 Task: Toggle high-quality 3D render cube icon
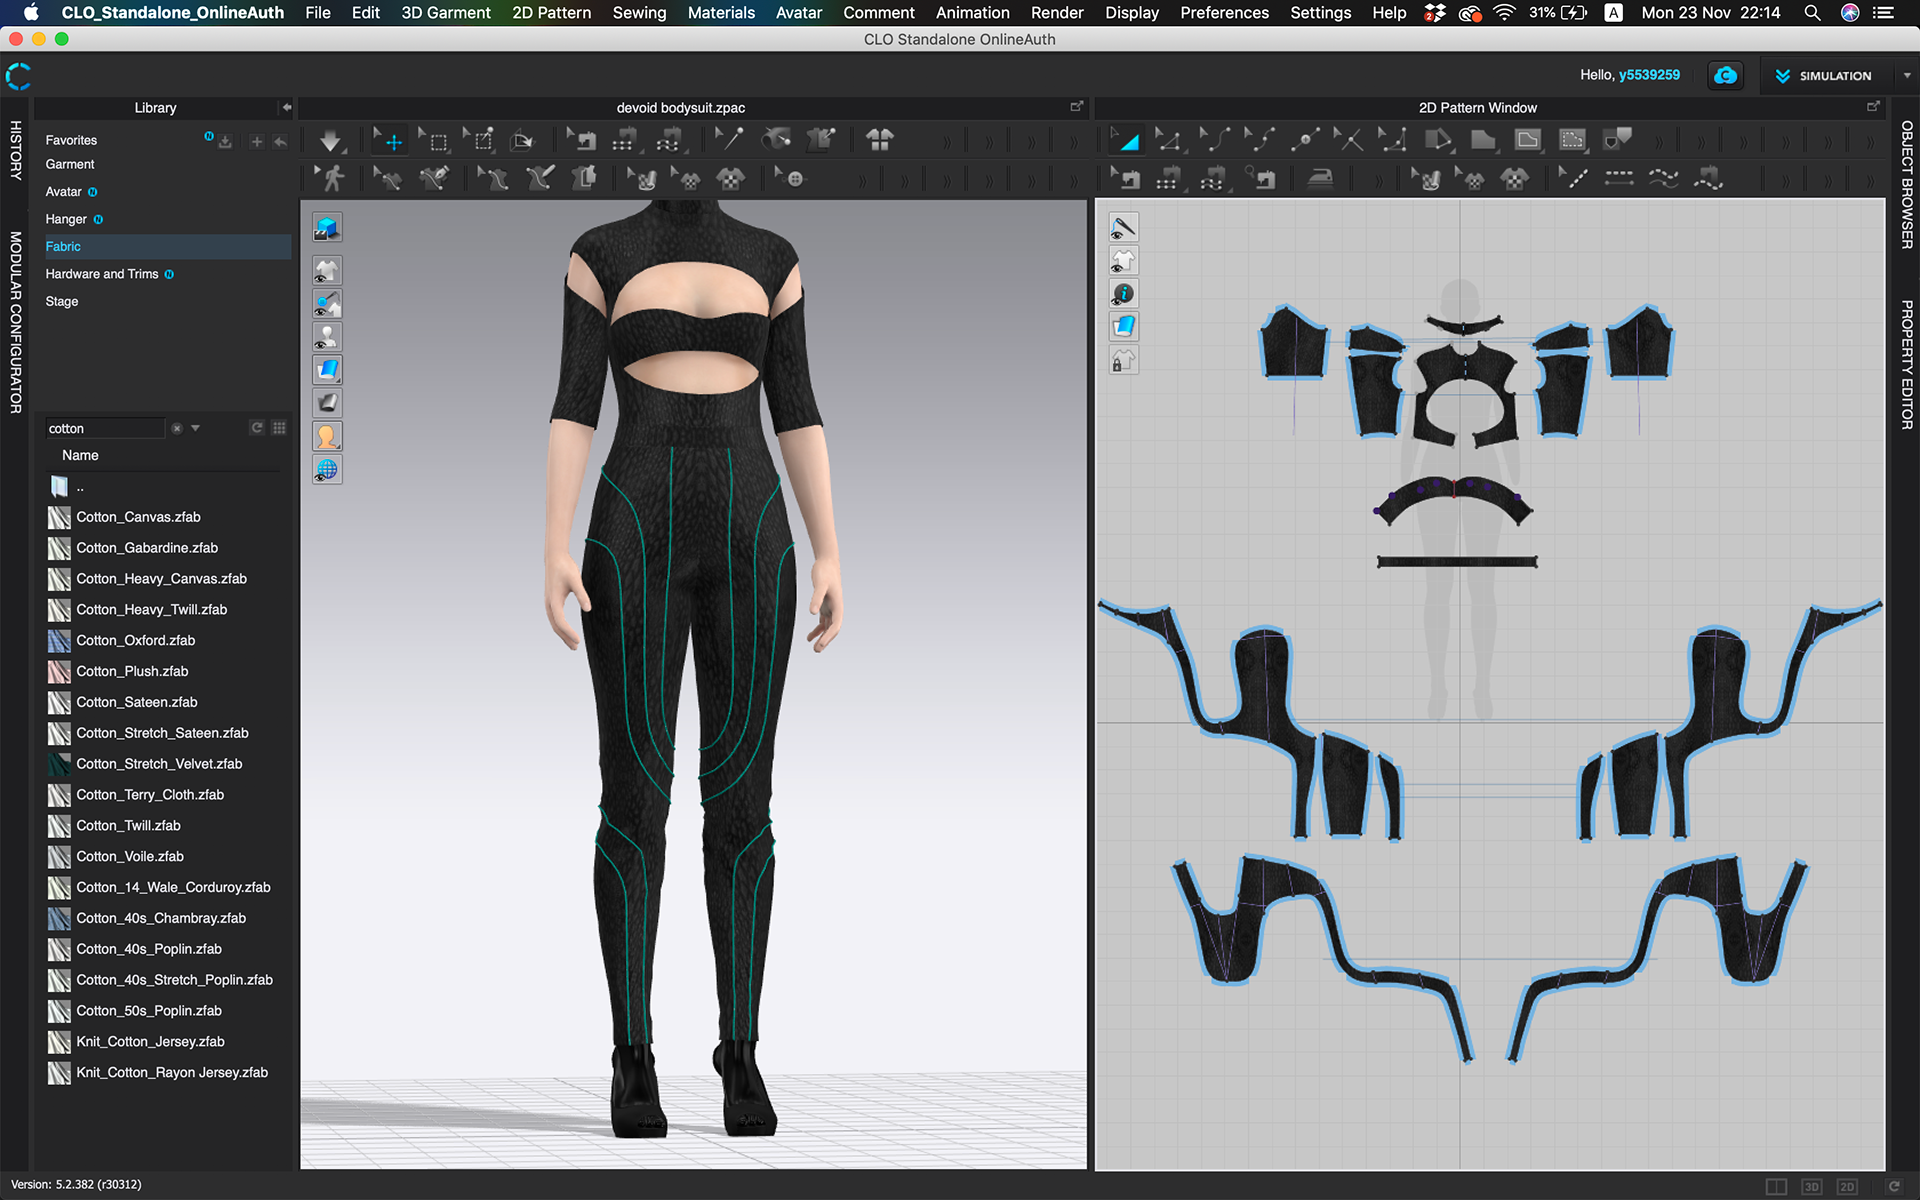(327, 228)
